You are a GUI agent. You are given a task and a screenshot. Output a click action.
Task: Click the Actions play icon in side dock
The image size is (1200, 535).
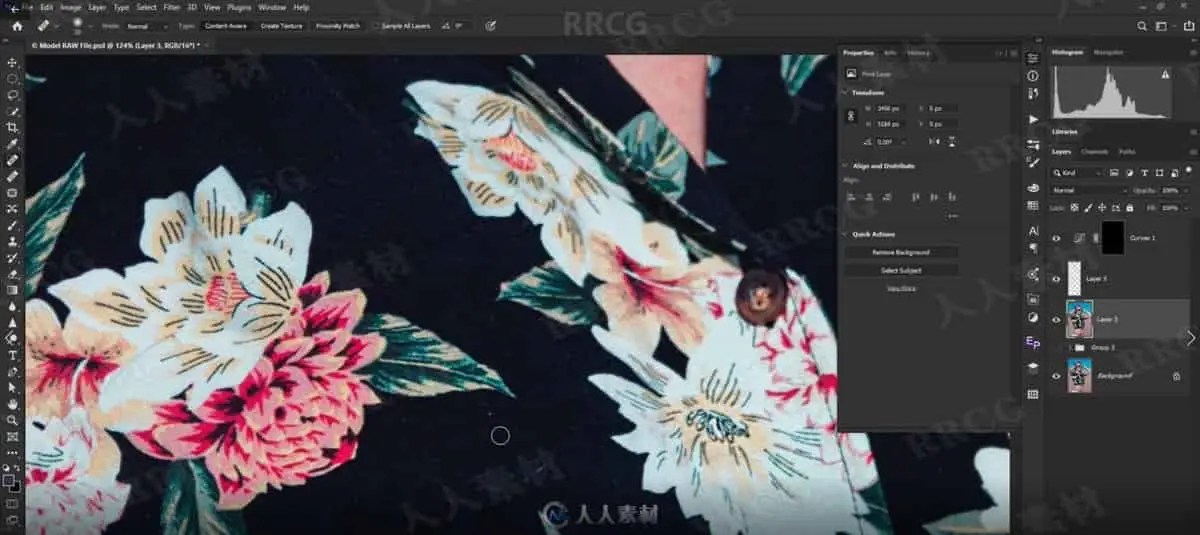(x=1033, y=119)
